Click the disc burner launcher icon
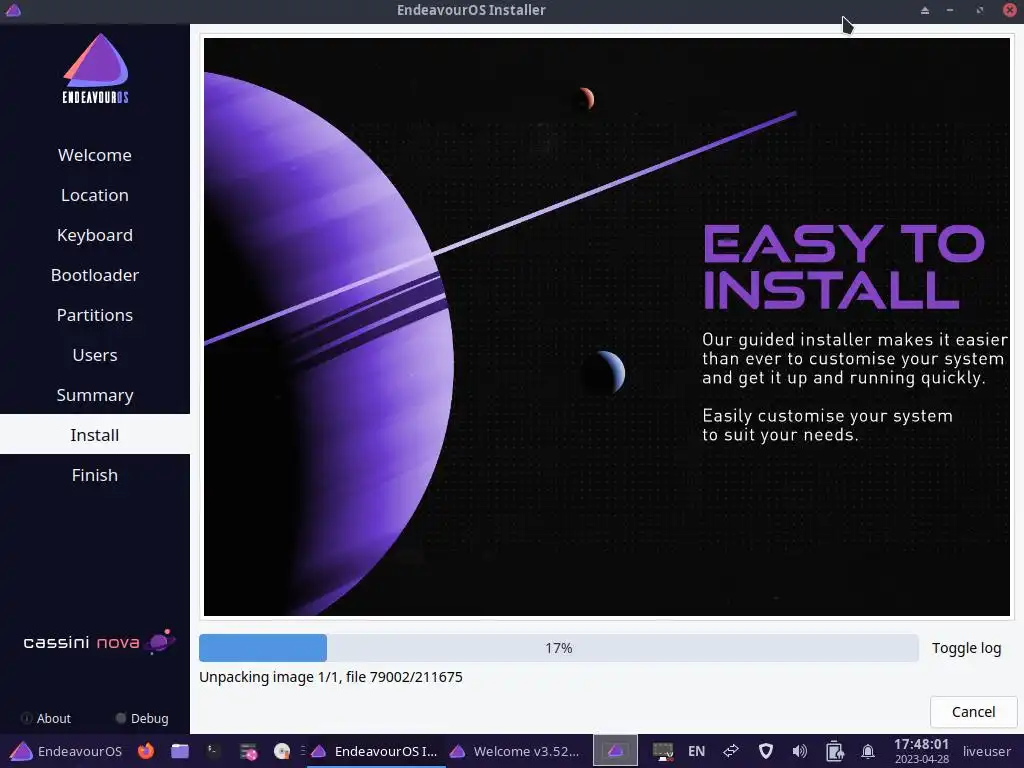This screenshot has width=1024, height=768. coord(281,752)
